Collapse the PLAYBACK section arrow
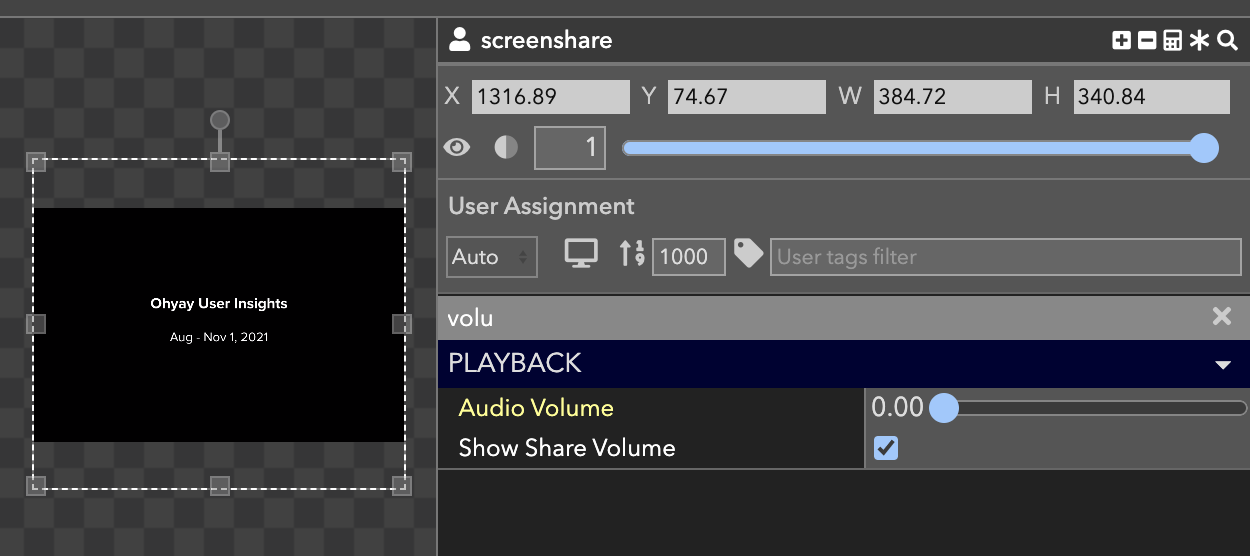Image resolution: width=1250 pixels, height=556 pixels. [1223, 365]
